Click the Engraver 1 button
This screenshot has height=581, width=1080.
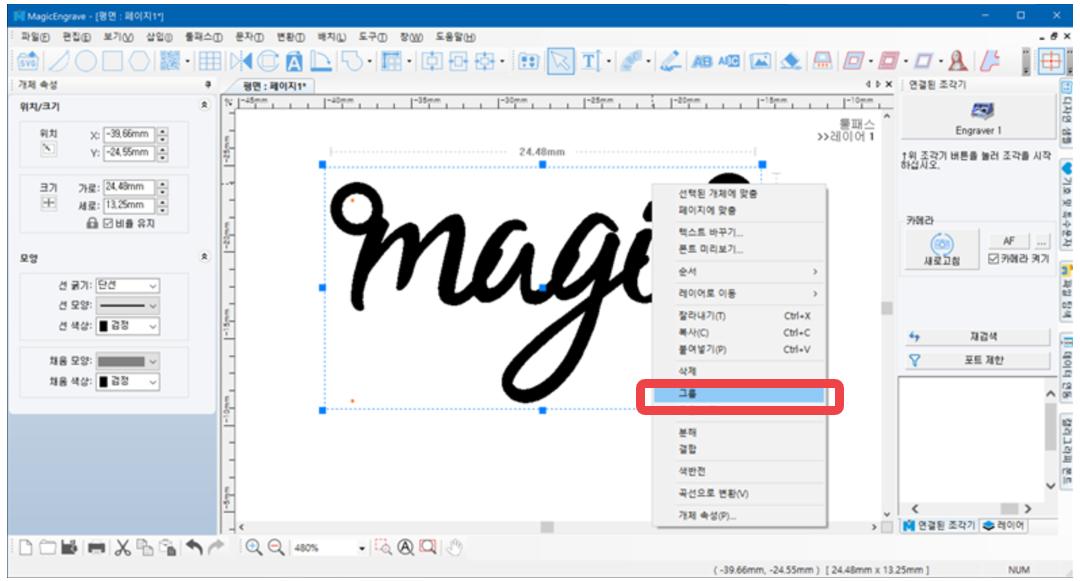click(x=978, y=117)
